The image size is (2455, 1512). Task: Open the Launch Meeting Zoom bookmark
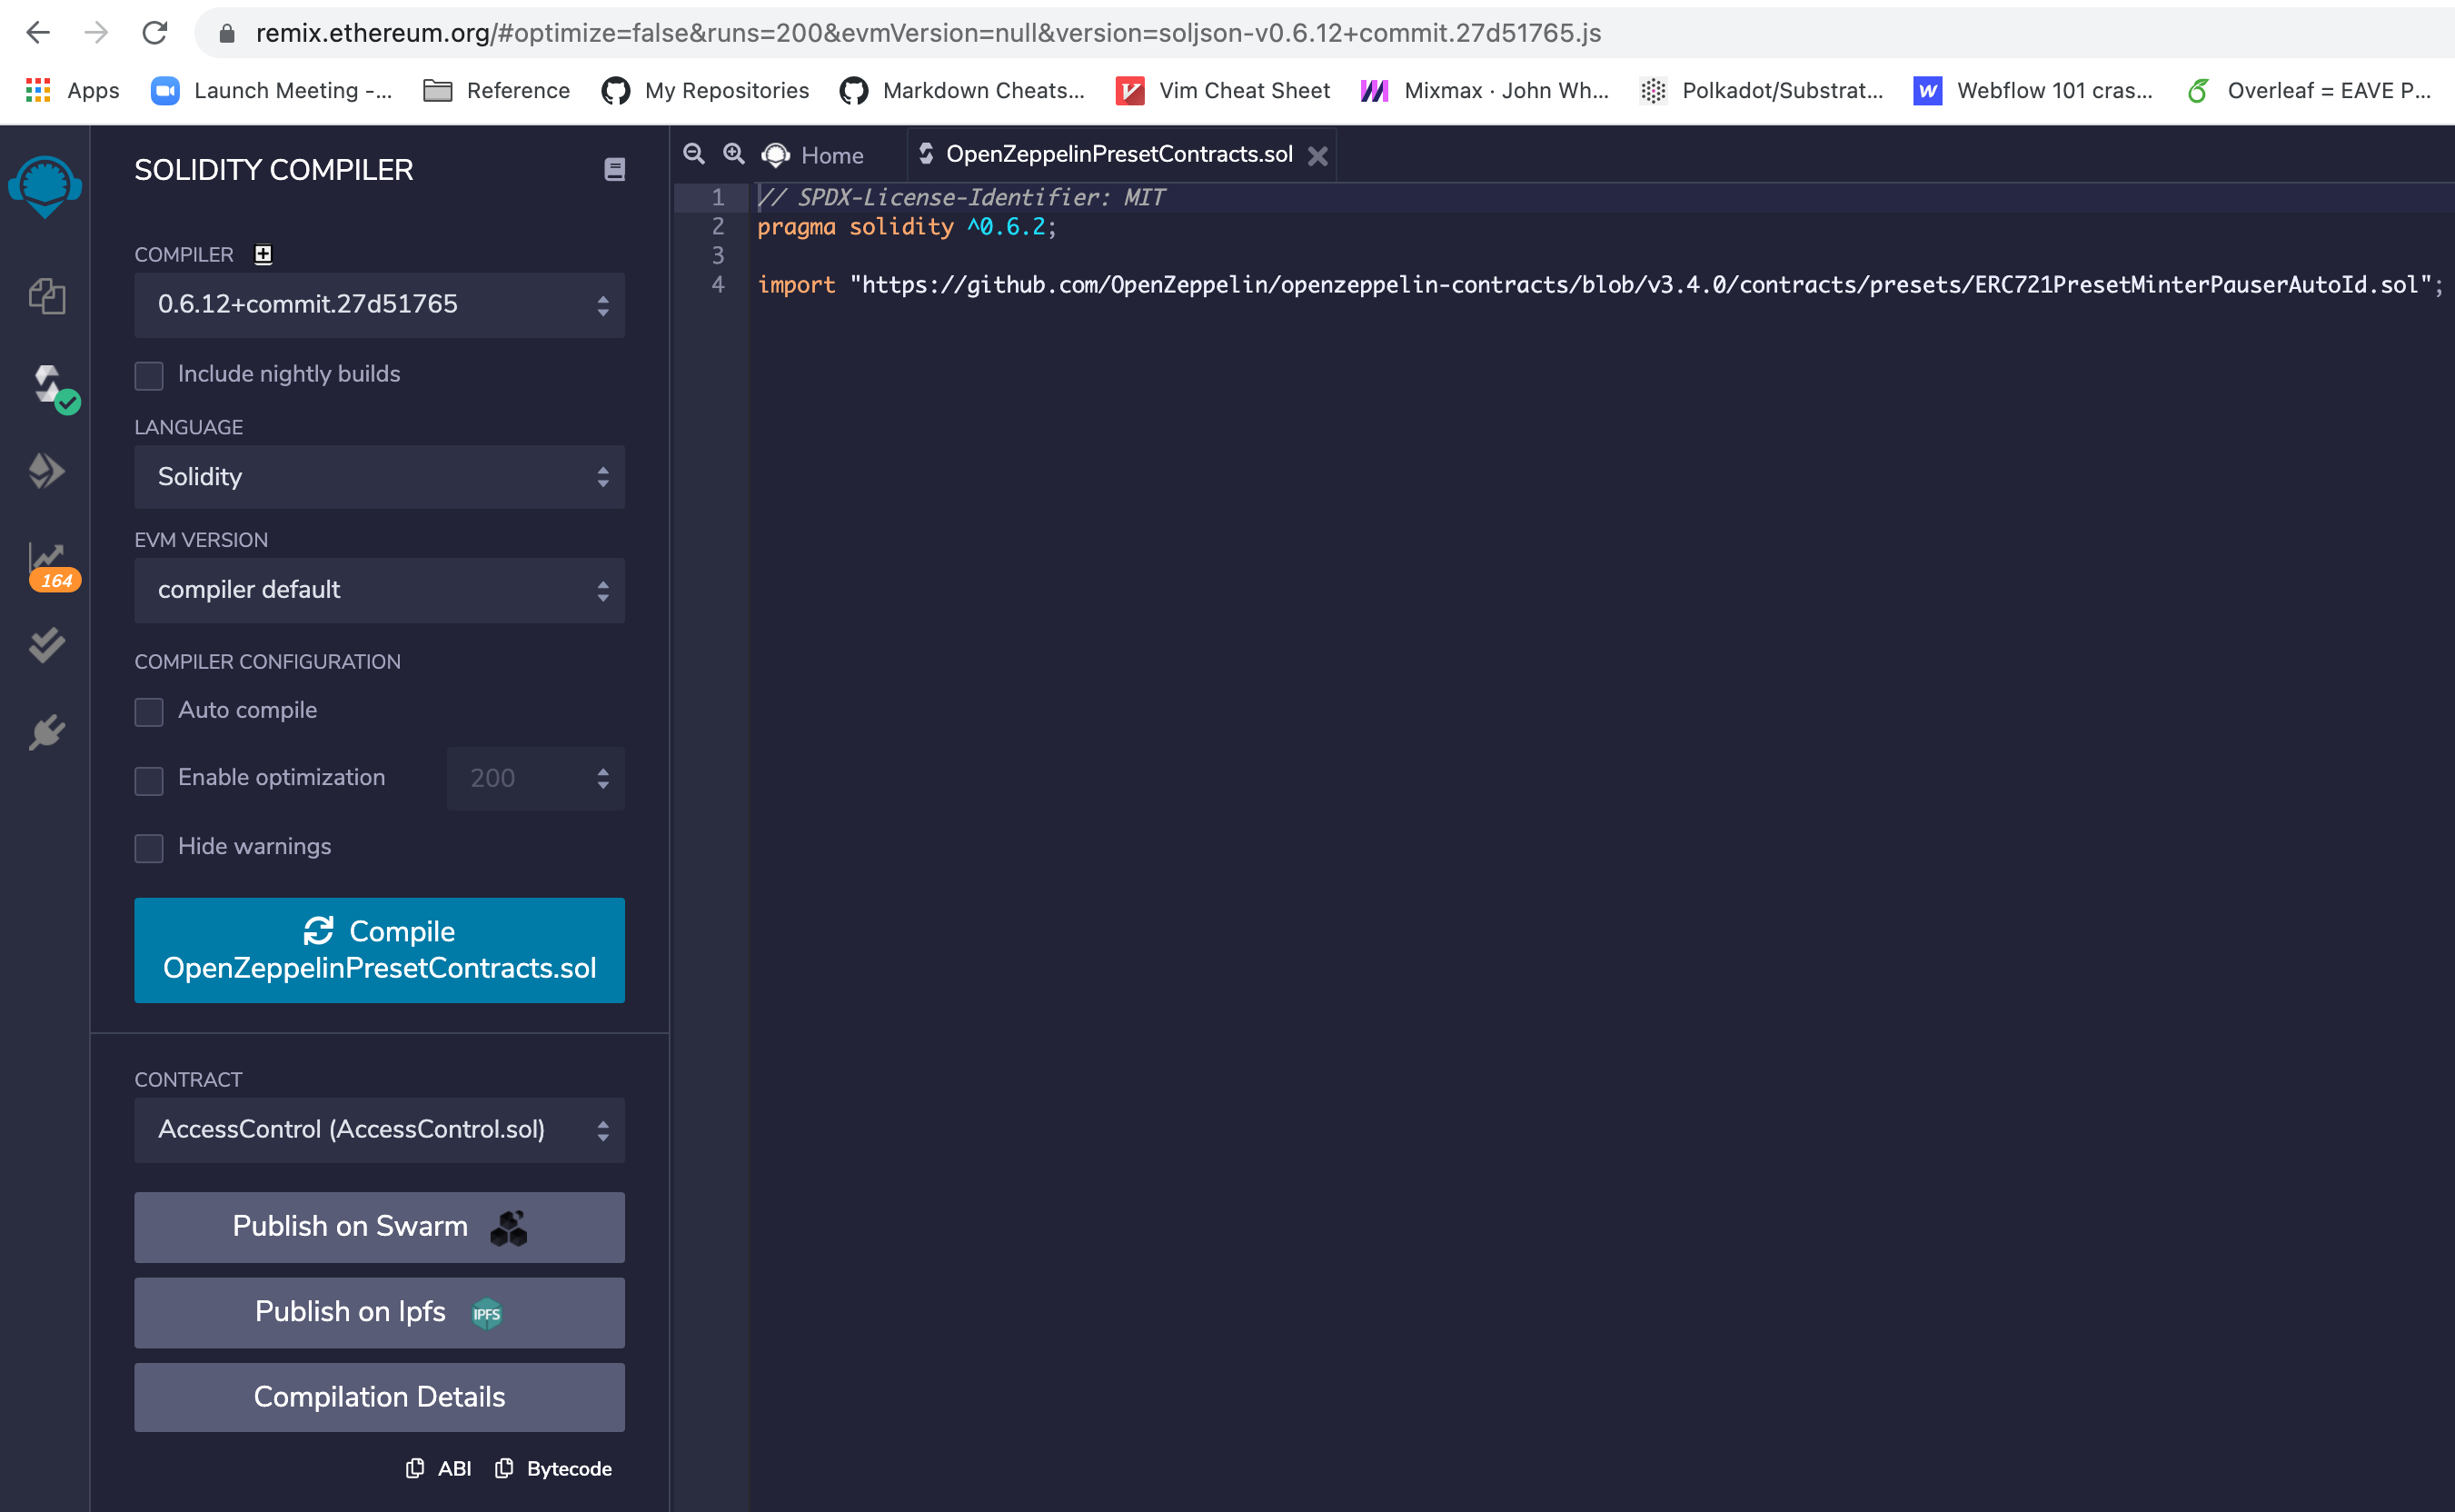pyautogui.click(x=272, y=90)
